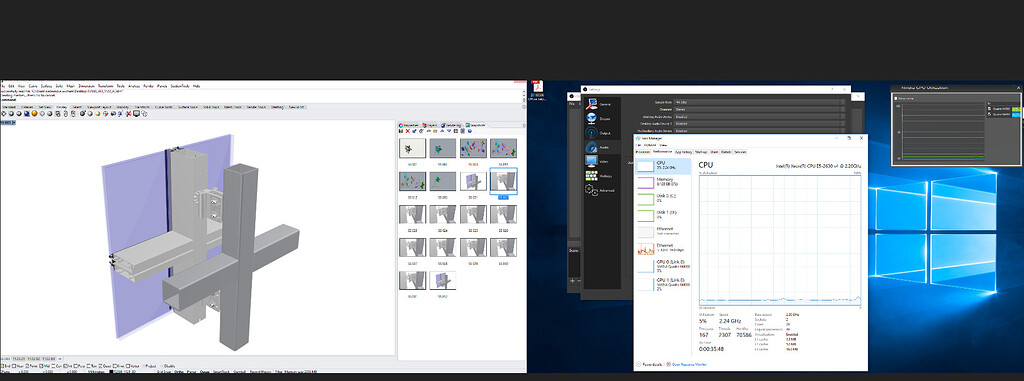Click the Rendered orange sphere display icon

pos(34,114)
